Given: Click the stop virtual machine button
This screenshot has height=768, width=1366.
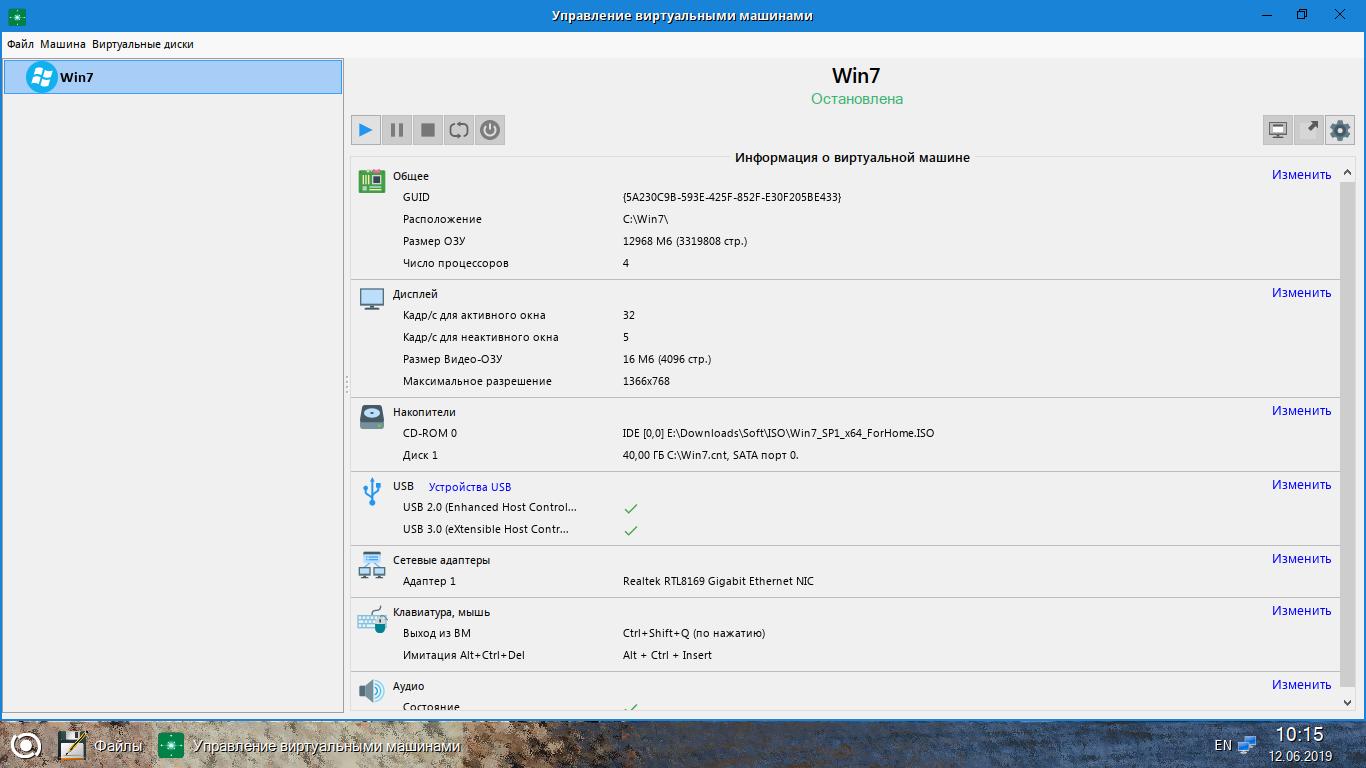Looking at the screenshot, I should point(428,130).
